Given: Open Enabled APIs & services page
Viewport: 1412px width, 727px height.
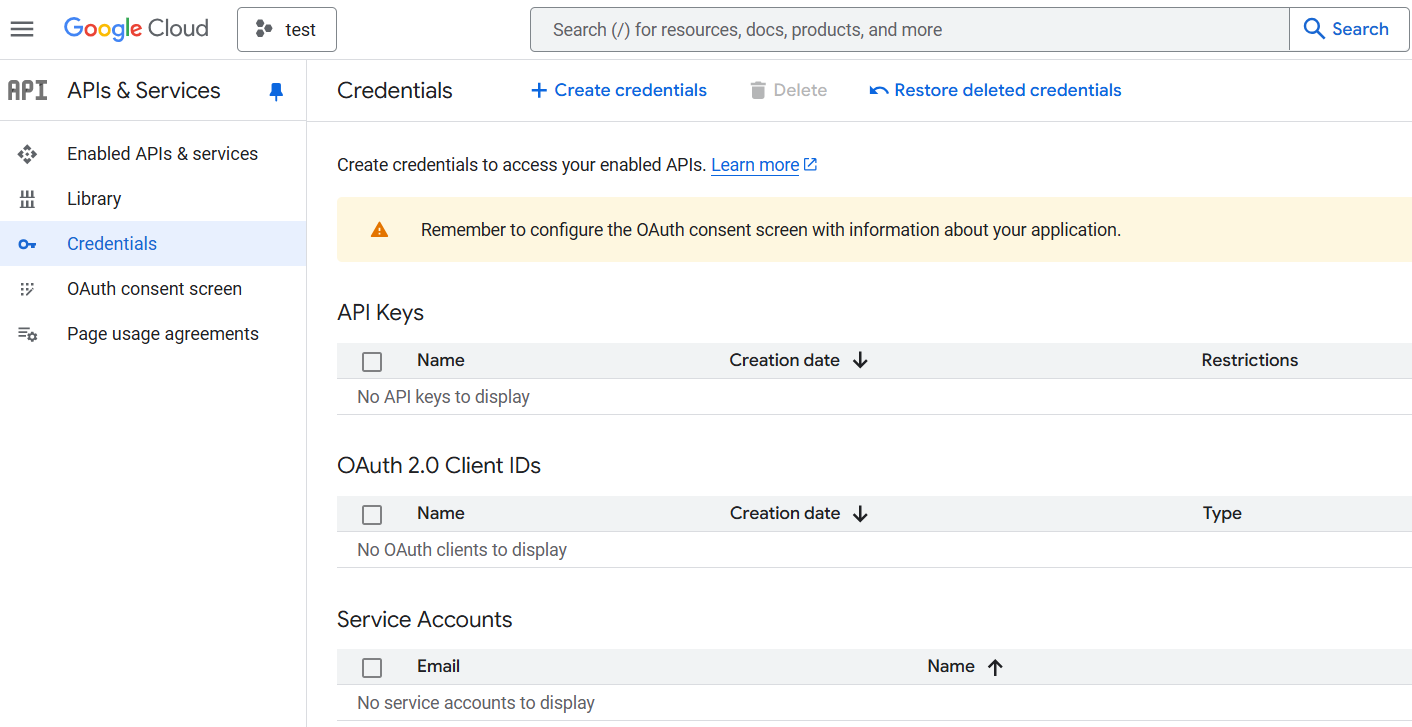Looking at the screenshot, I should [x=162, y=154].
